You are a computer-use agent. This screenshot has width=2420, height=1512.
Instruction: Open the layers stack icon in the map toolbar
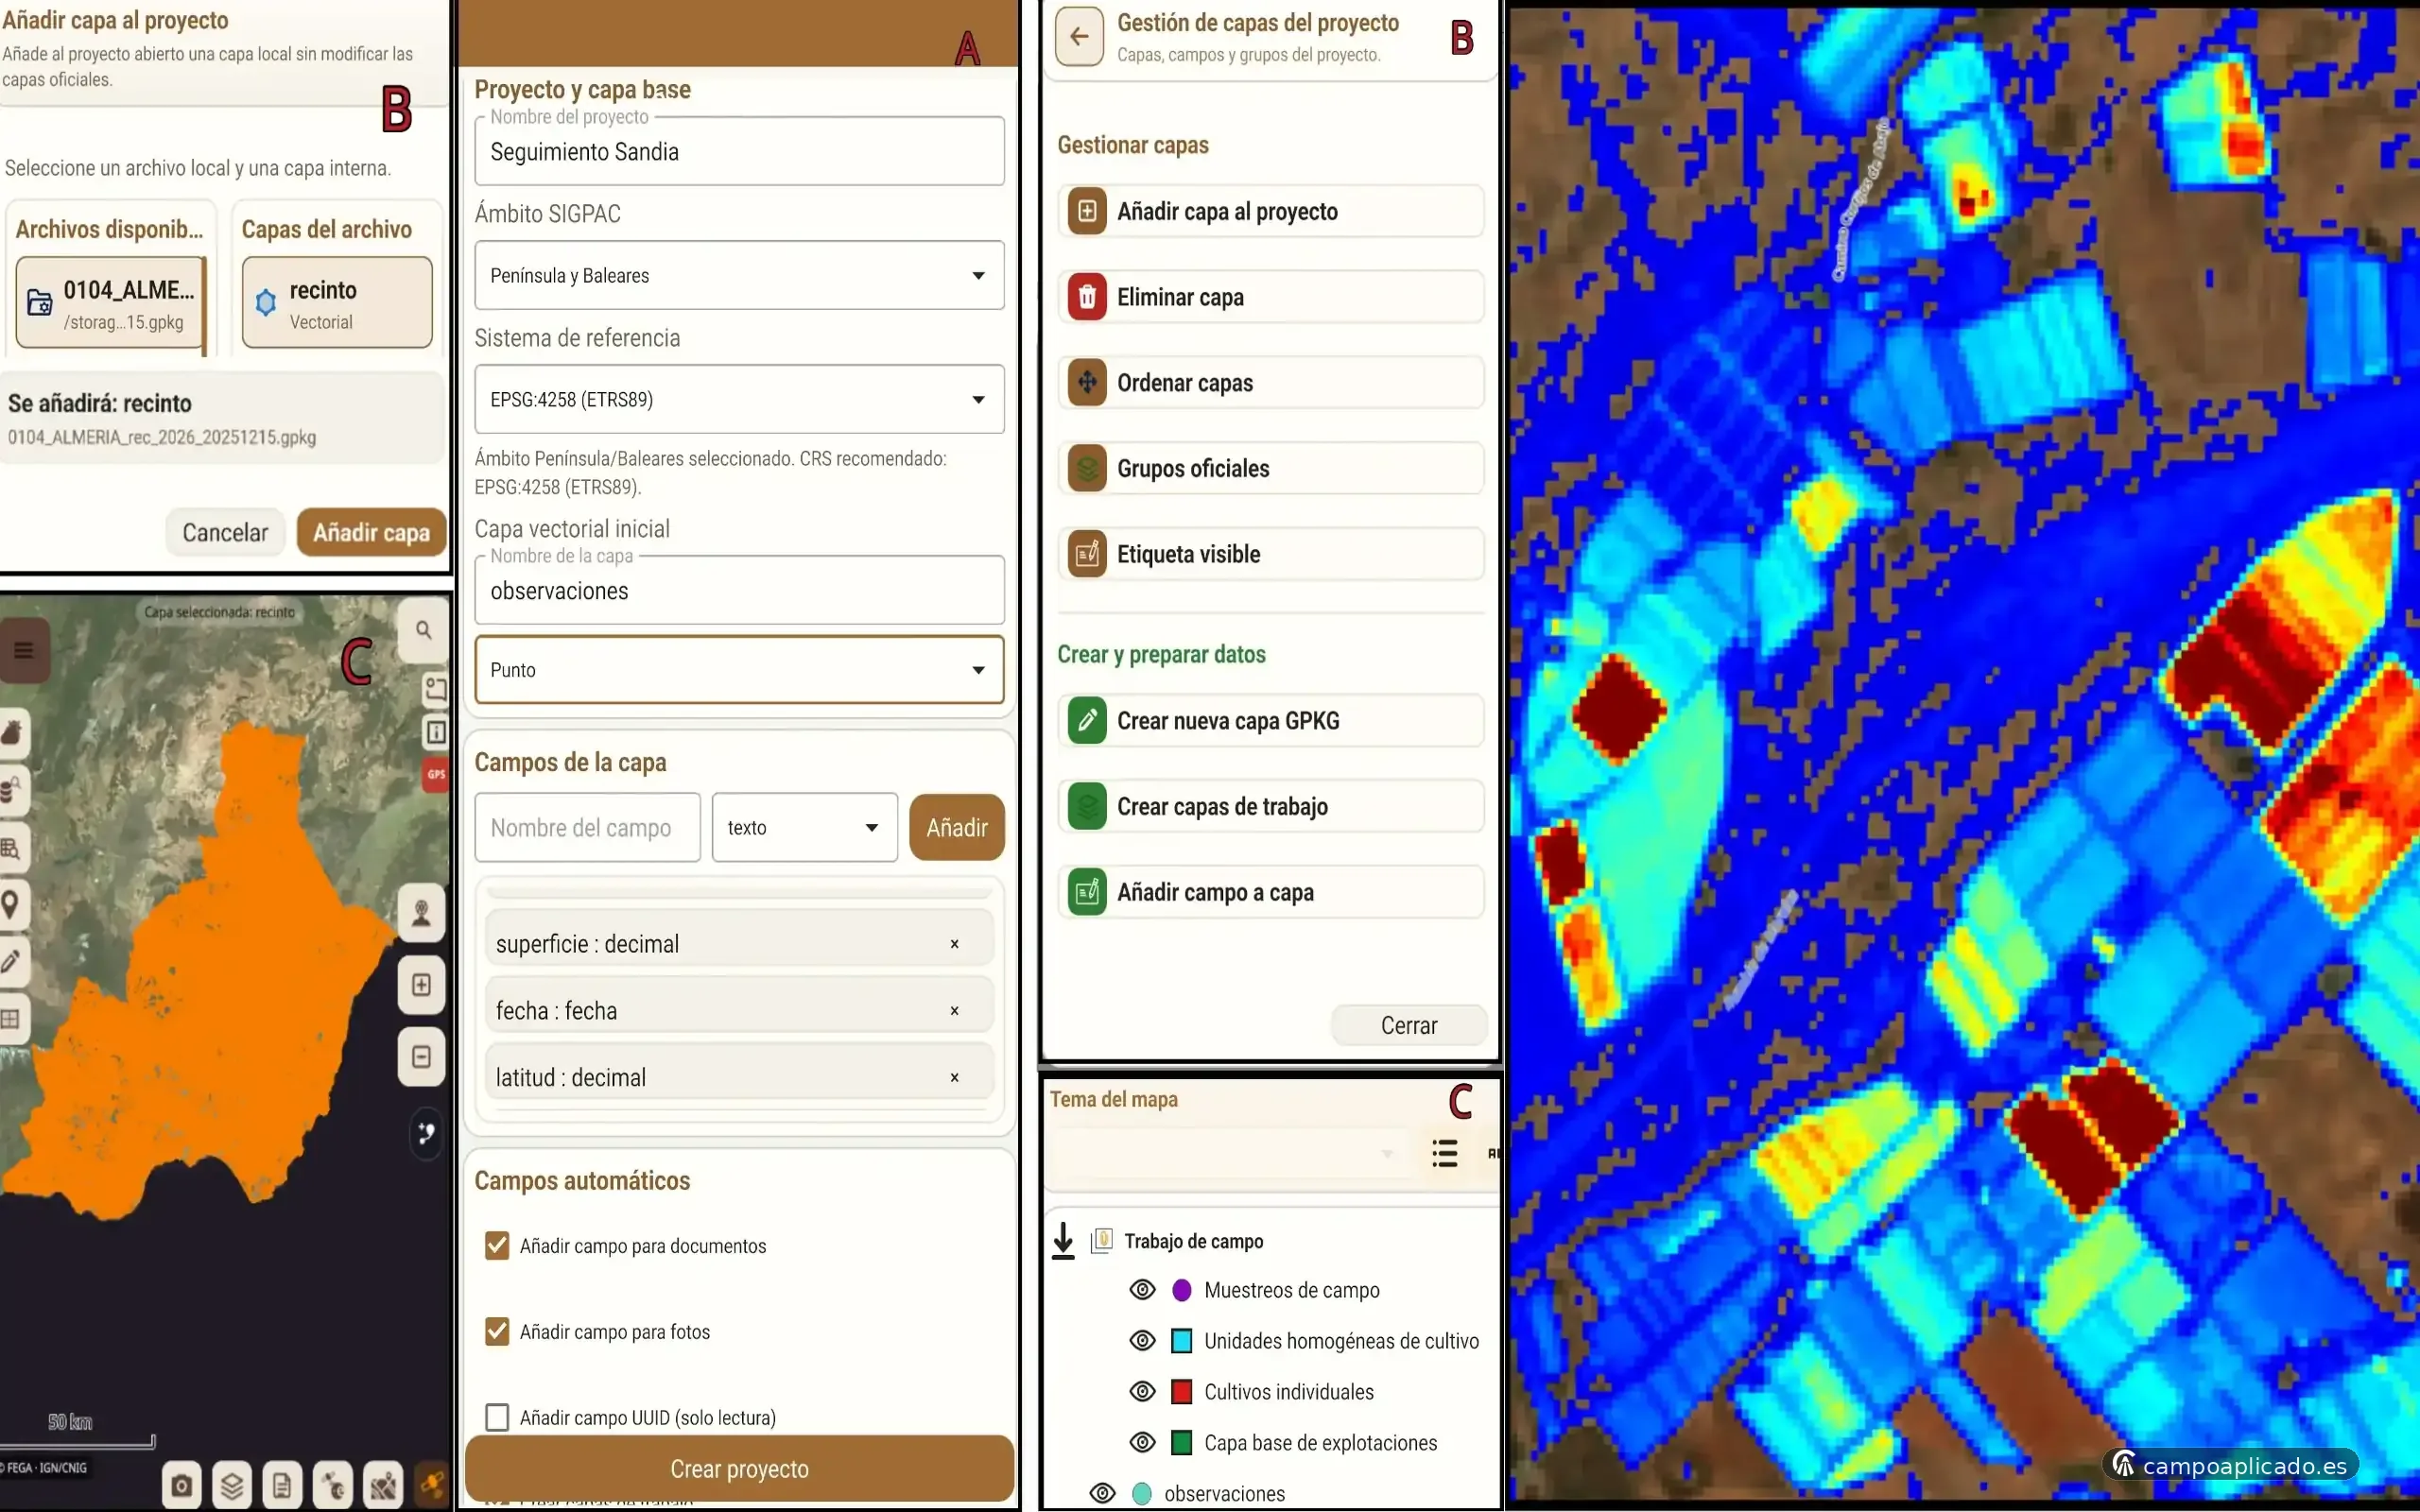[x=232, y=1486]
